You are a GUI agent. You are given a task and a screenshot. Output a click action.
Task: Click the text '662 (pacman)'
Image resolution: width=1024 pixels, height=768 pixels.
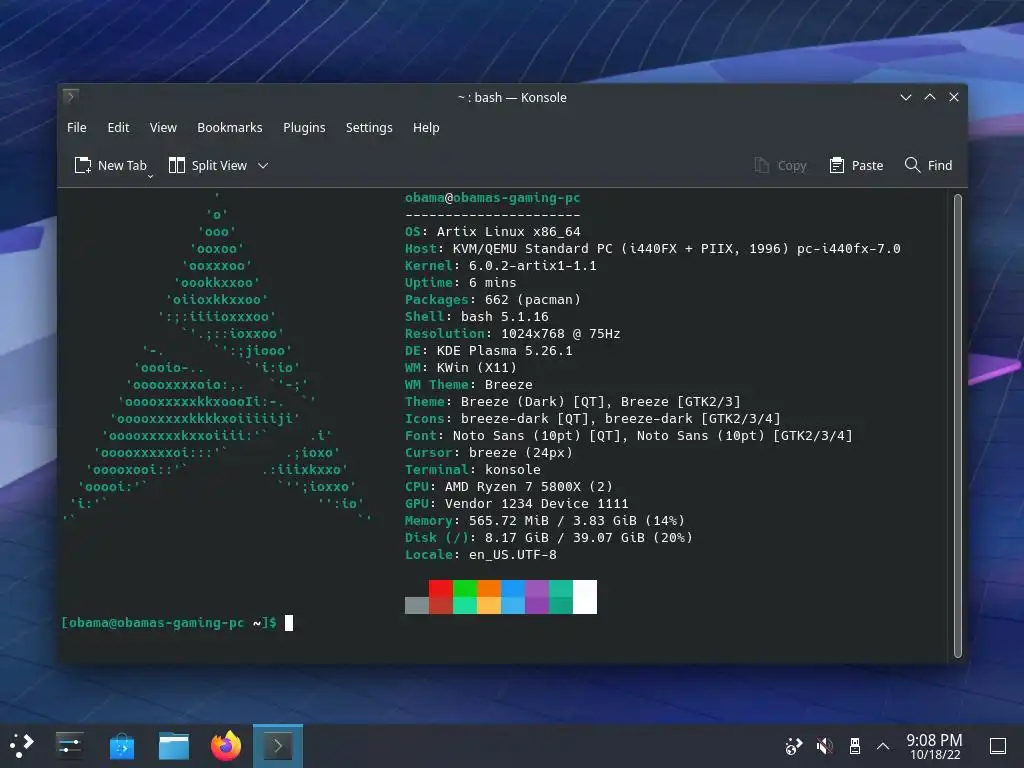click(x=533, y=300)
